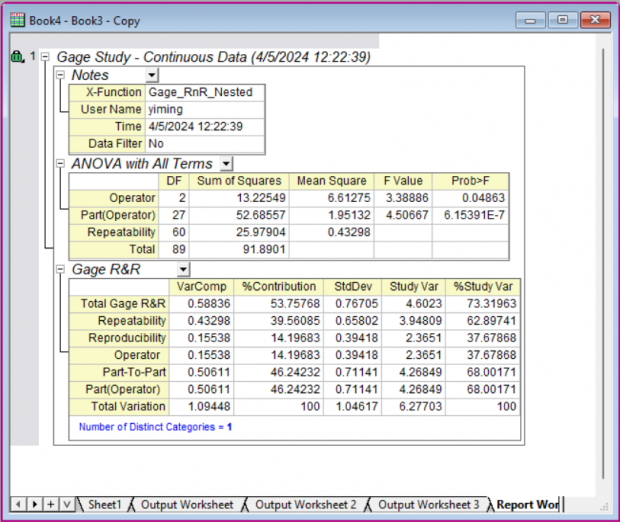Click the scroll tabs right arrow
The height and width of the screenshot is (522, 620).
point(35,505)
